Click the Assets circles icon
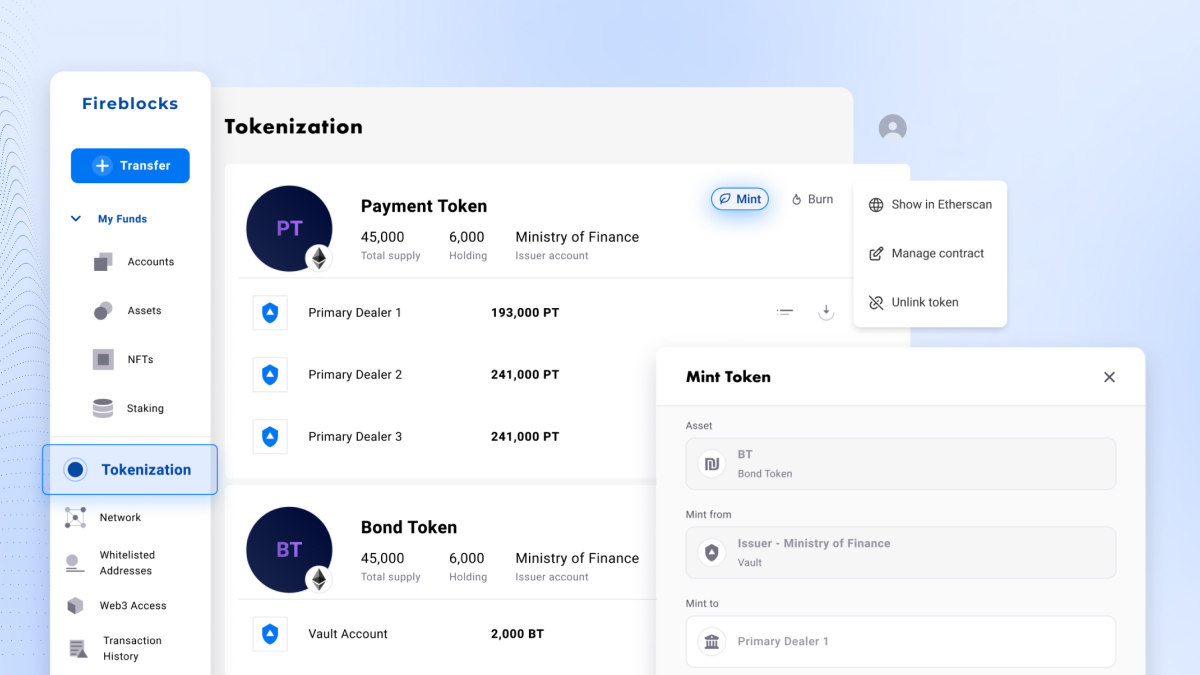 102,311
